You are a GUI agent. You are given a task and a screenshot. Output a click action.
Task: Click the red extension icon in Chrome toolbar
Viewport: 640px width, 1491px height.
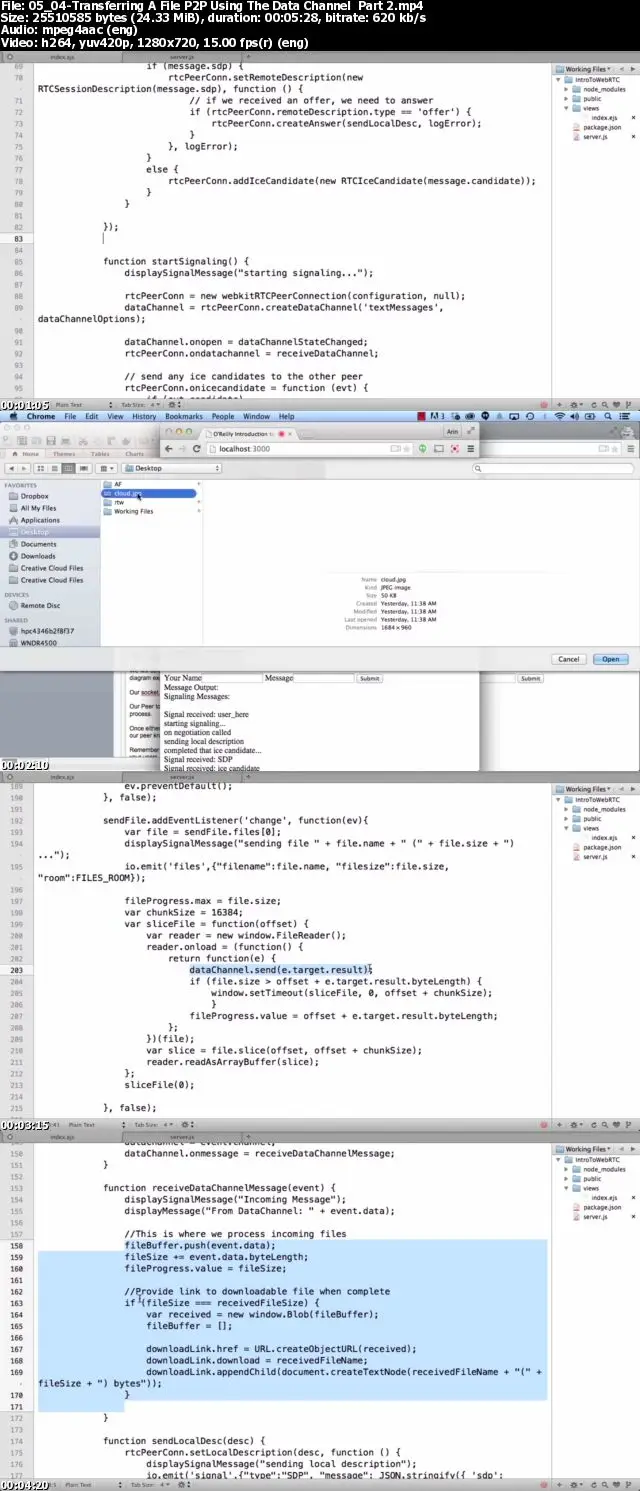coord(455,449)
